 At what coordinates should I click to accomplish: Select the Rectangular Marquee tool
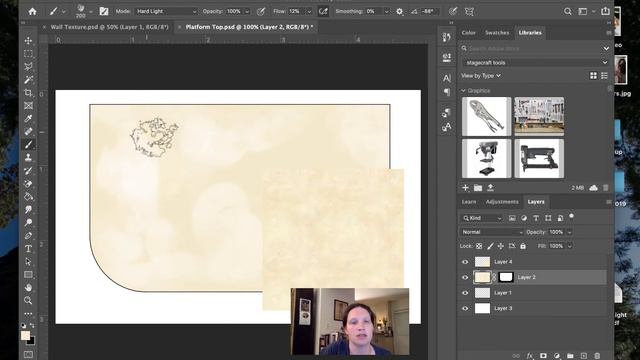[x=28, y=53]
